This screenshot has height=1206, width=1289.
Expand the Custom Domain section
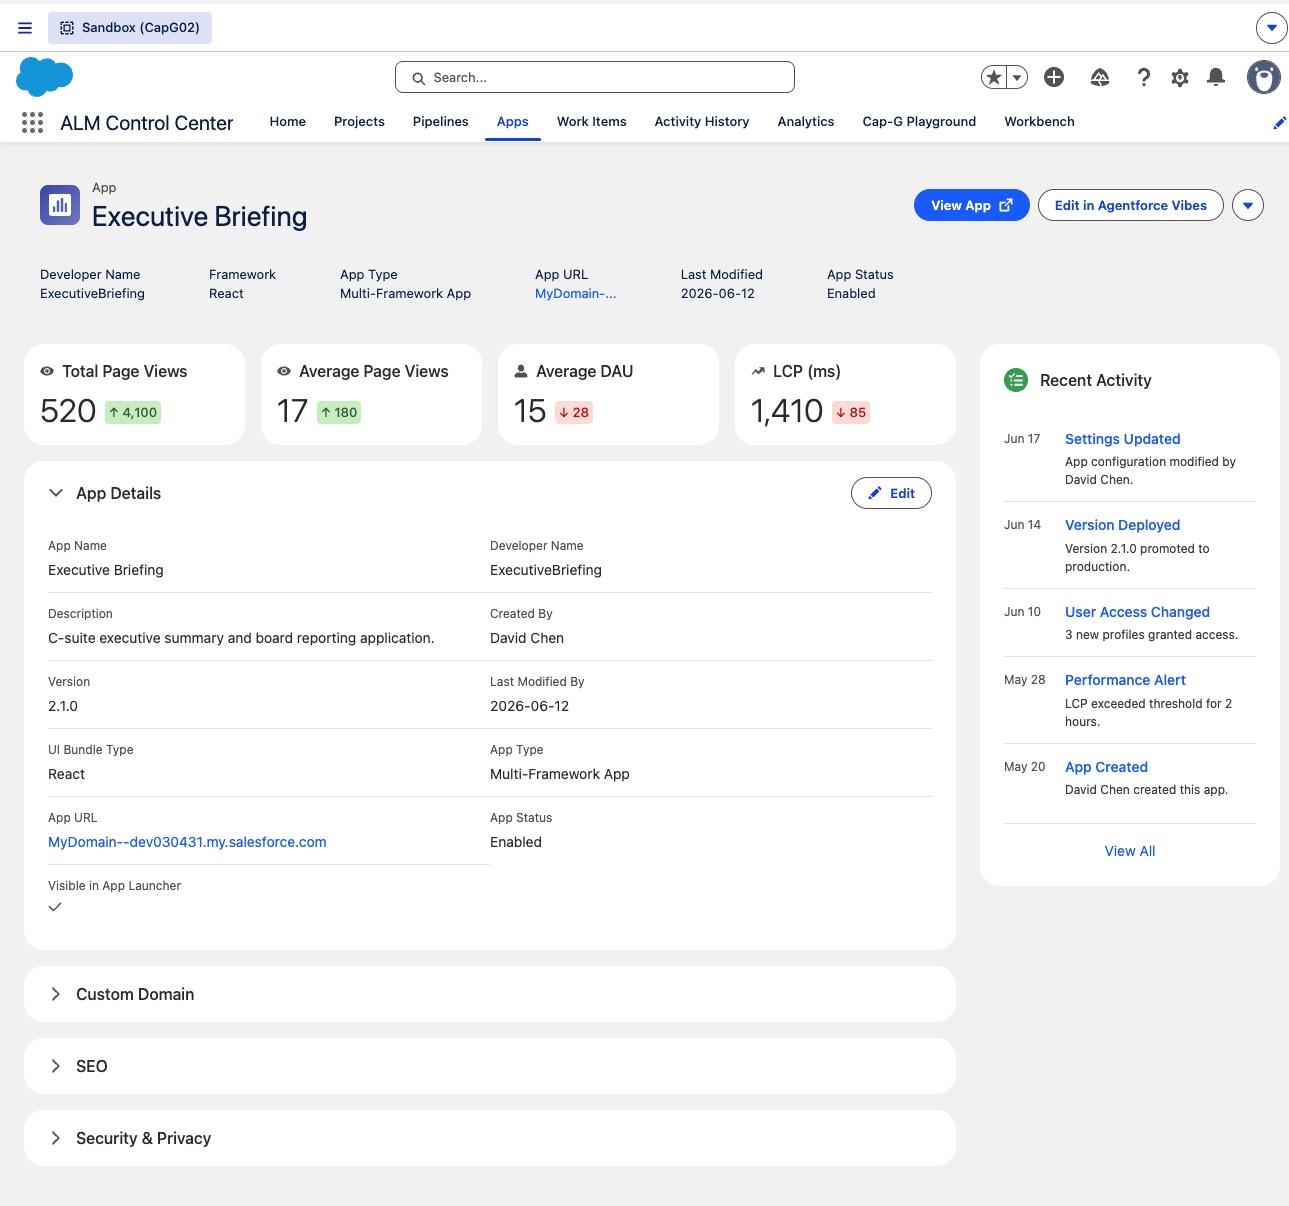tap(56, 994)
